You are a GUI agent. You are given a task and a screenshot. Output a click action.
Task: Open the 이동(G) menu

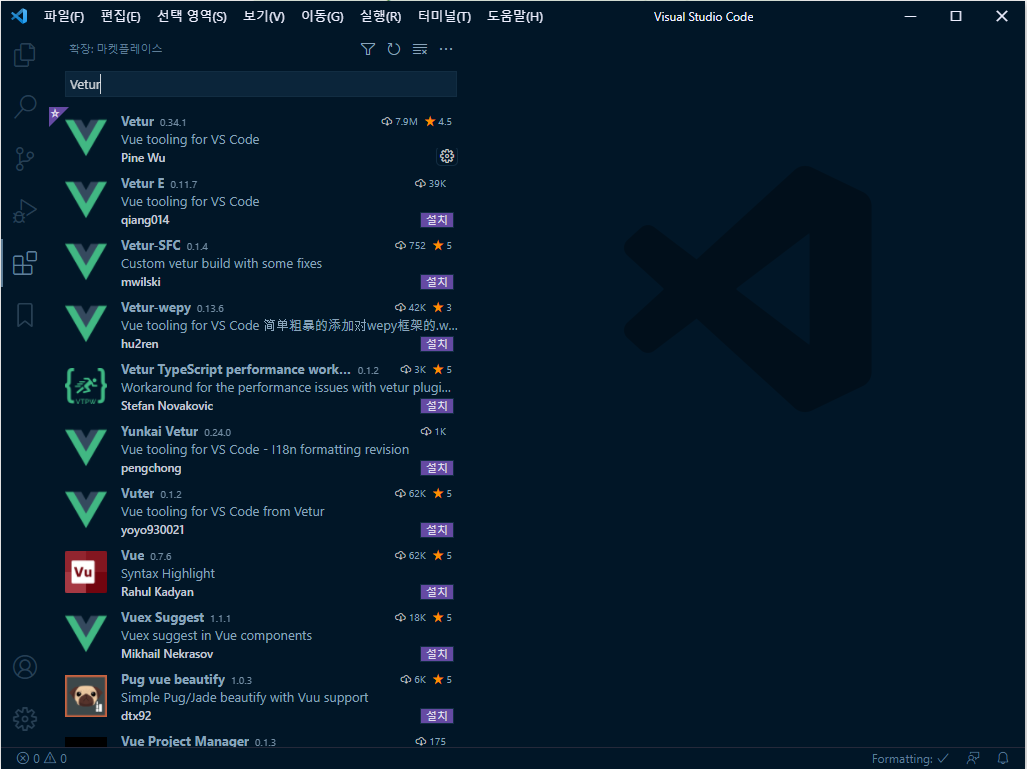tap(322, 16)
